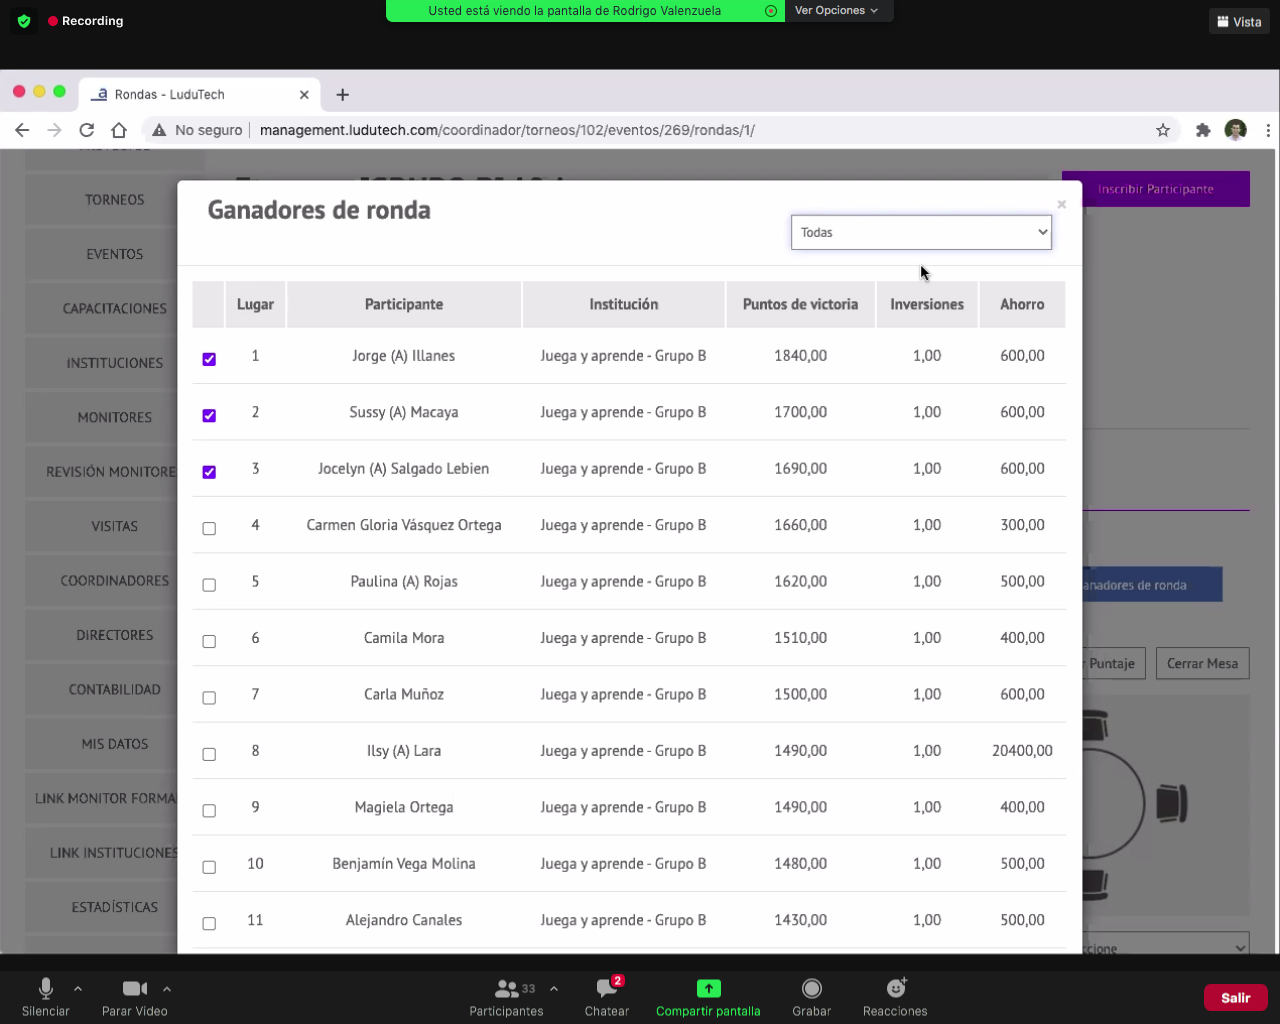Reload the page in the browser
Image resolution: width=1280 pixels, height=1024 pixels.
point(87,130)
